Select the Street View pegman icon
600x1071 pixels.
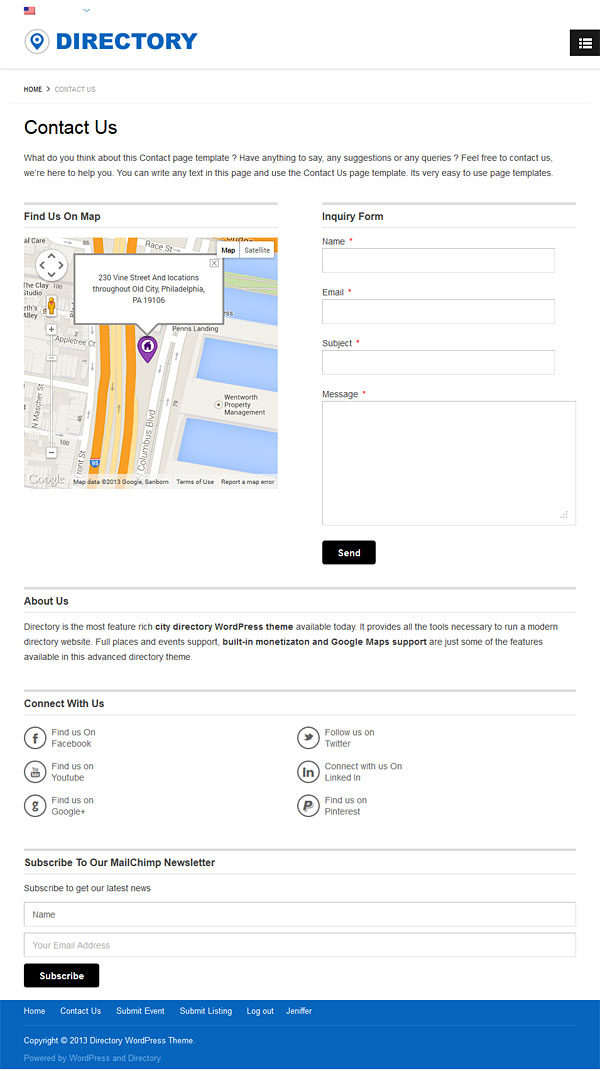51,305
